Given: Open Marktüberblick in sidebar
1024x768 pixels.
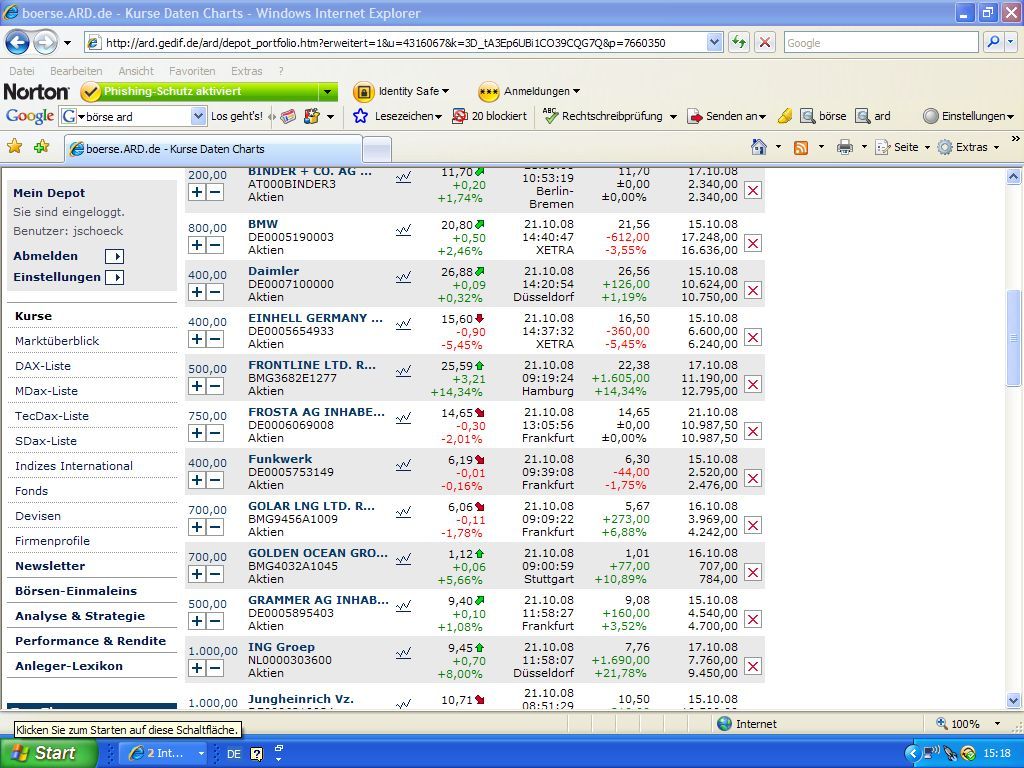Looking at the screenshot, I should coord(57,341).
